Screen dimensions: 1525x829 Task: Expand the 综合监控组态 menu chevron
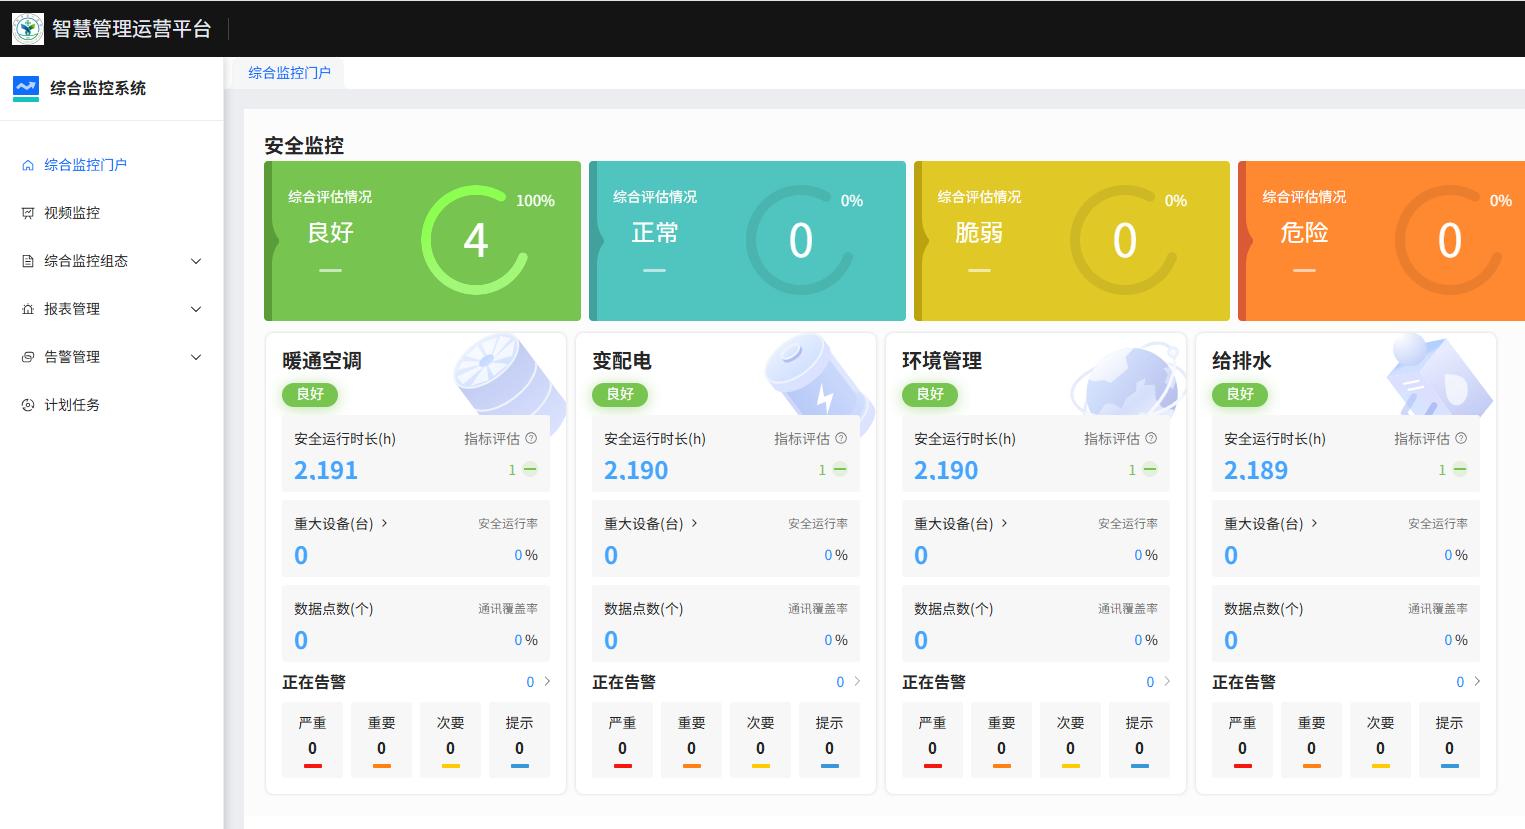(x=196, y=261)
